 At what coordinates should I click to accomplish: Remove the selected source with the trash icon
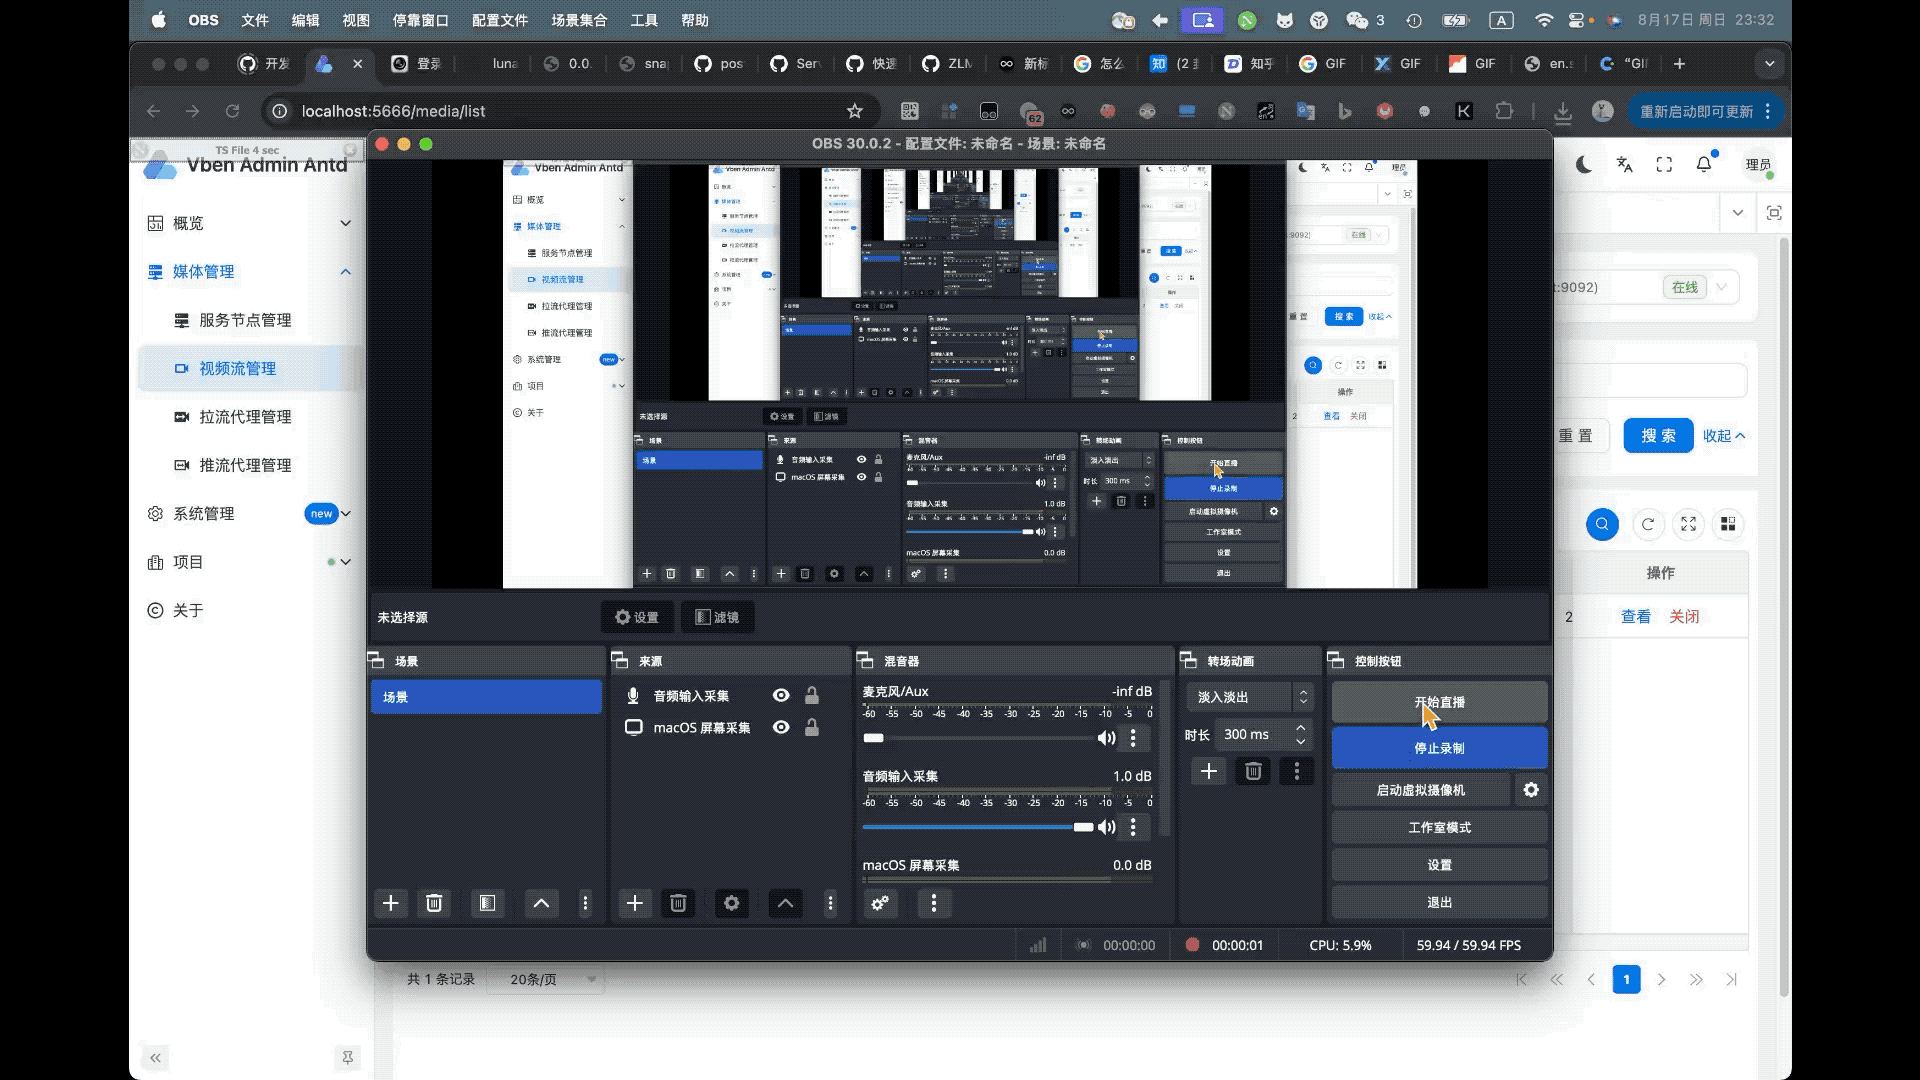[678, 903]
